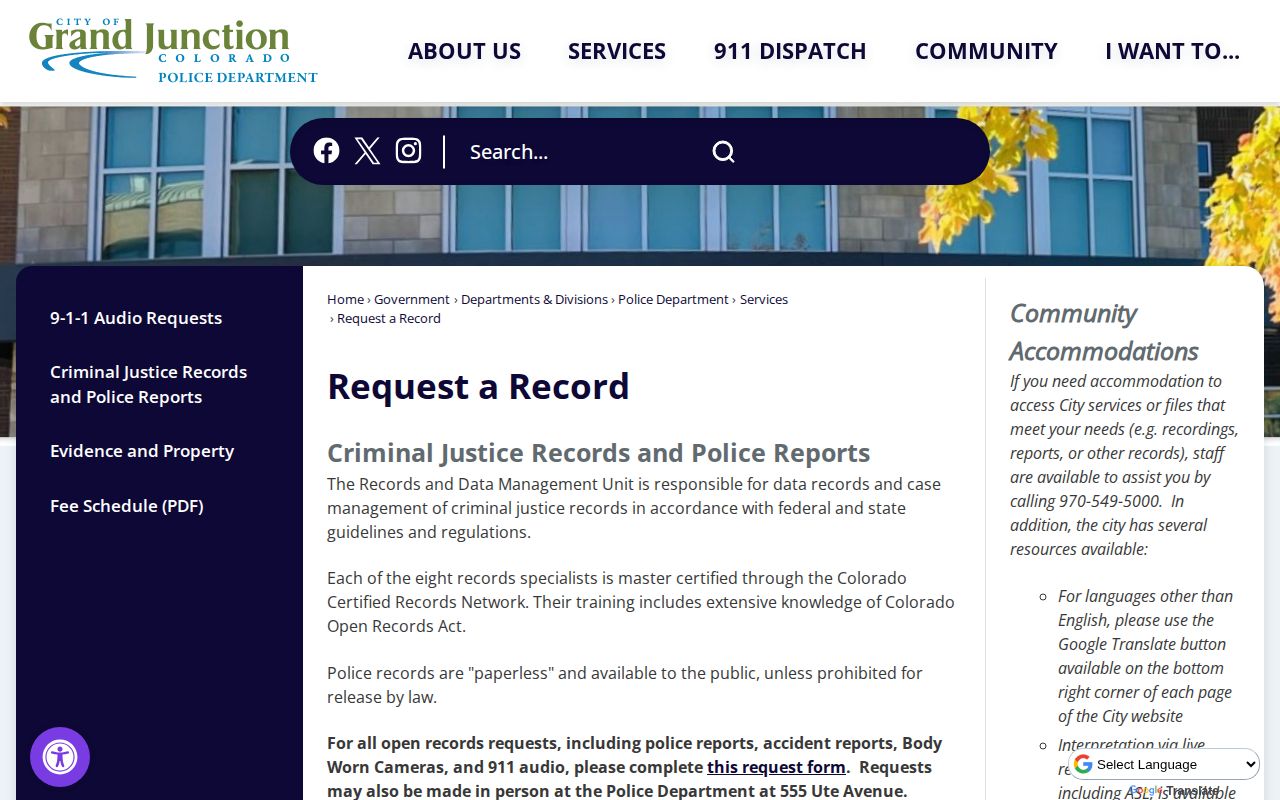This screenshot has width=1280, height=800.
Task: Open Fee Schedule (PDF)
Action: point(127,506)
